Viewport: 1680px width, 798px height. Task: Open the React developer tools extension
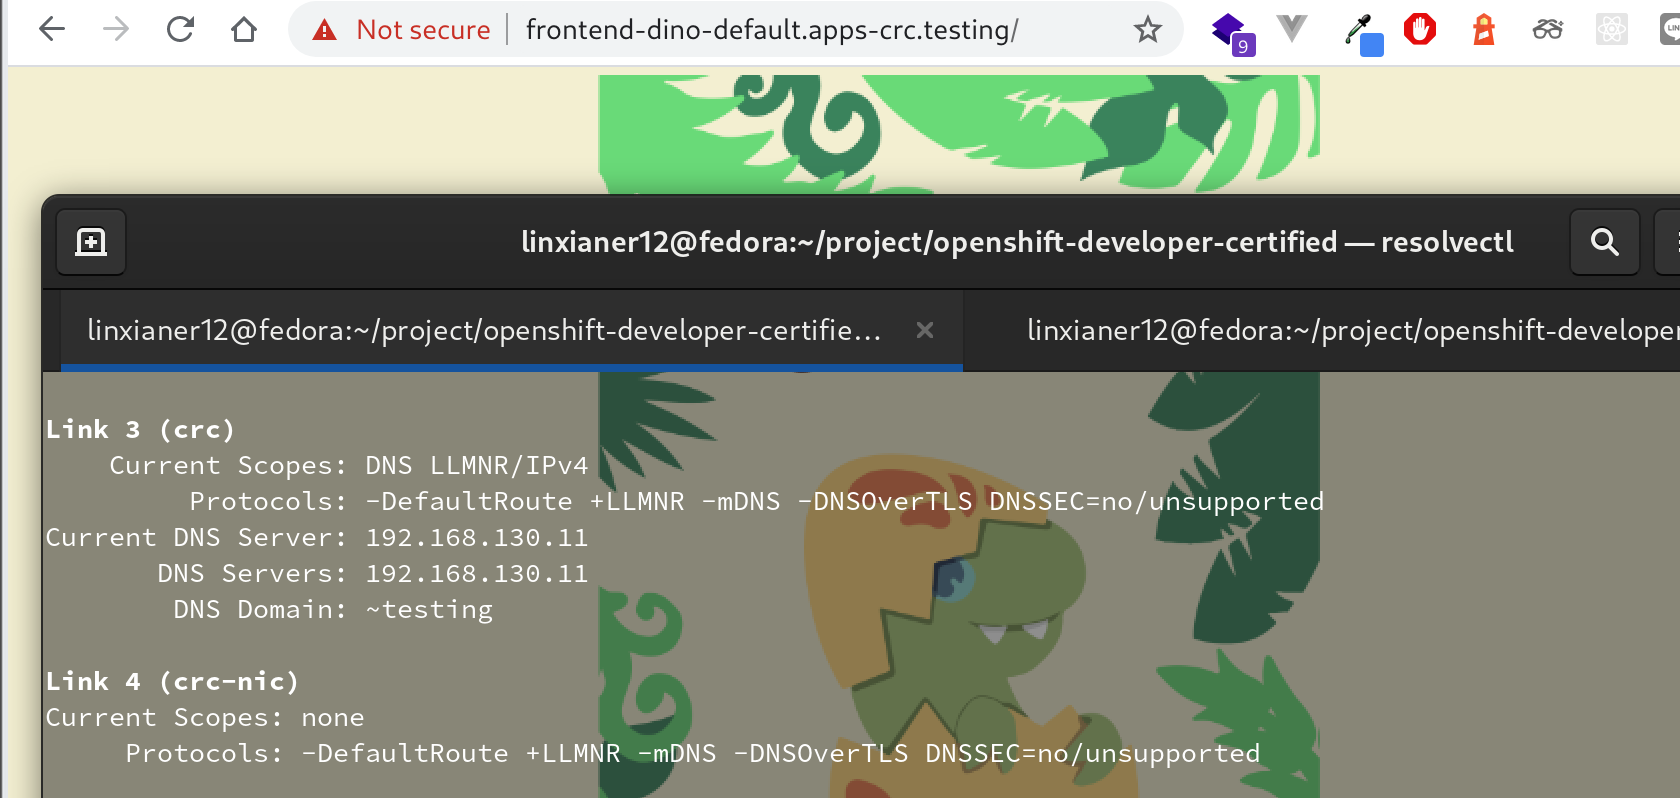pyautogui.click(x=1611, y=30)
